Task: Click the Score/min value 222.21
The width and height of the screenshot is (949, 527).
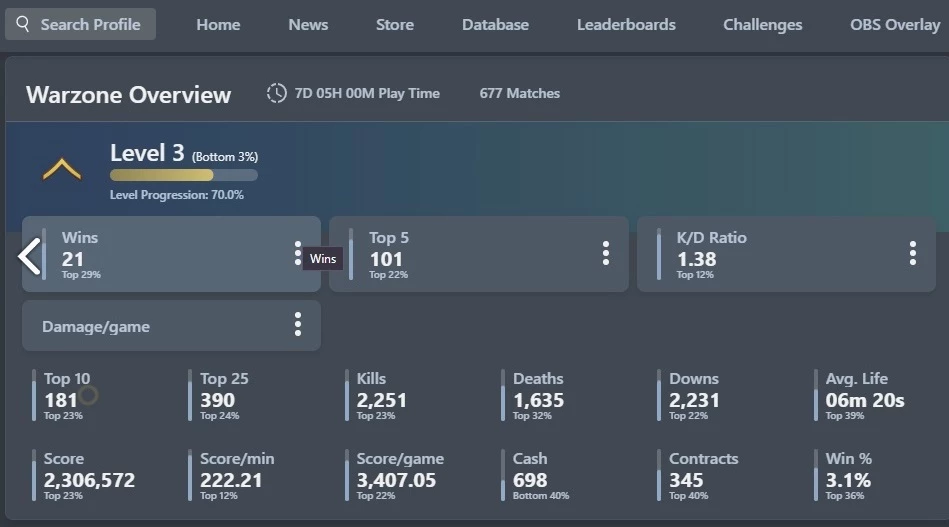Action: (x=231, y=480)
